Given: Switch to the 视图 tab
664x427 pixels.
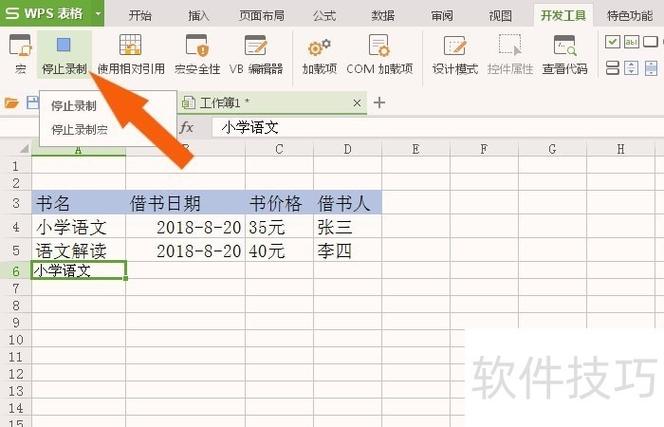Looking at the screenshot, I should (501, 16).
